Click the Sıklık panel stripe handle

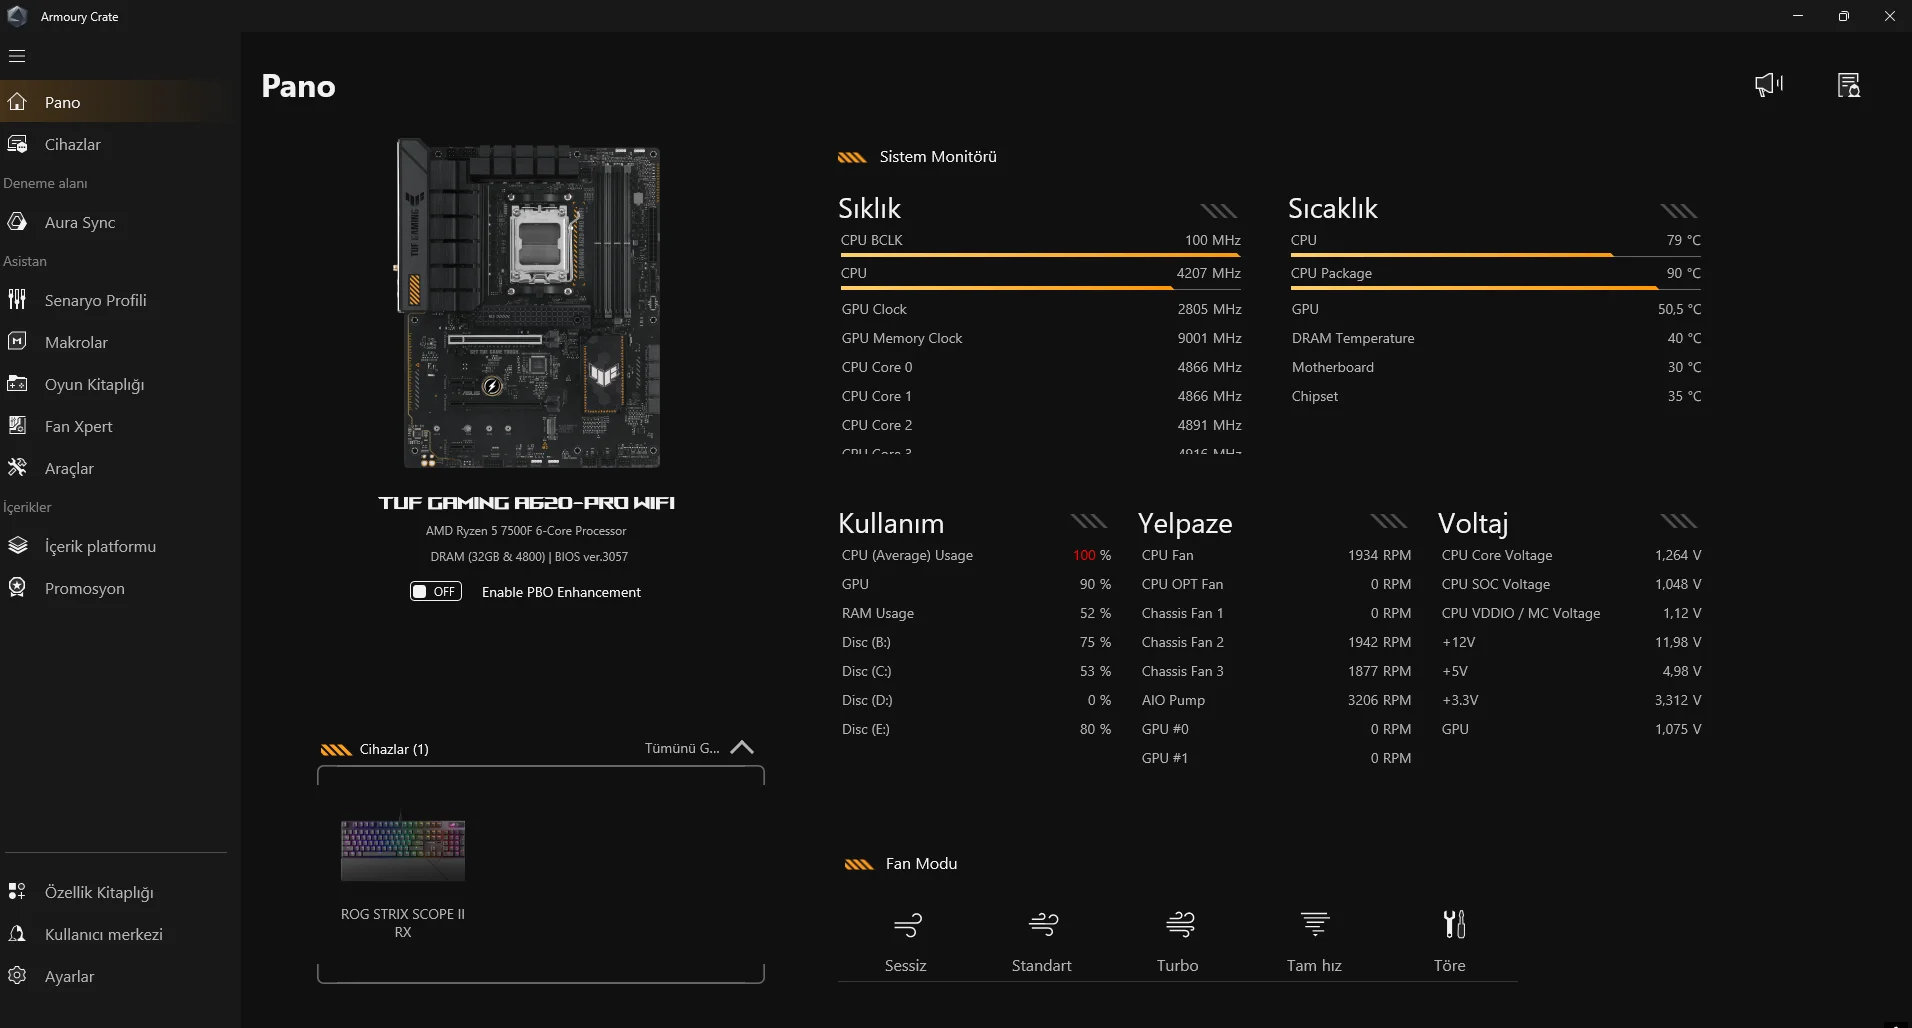(x=1219, y=210)
